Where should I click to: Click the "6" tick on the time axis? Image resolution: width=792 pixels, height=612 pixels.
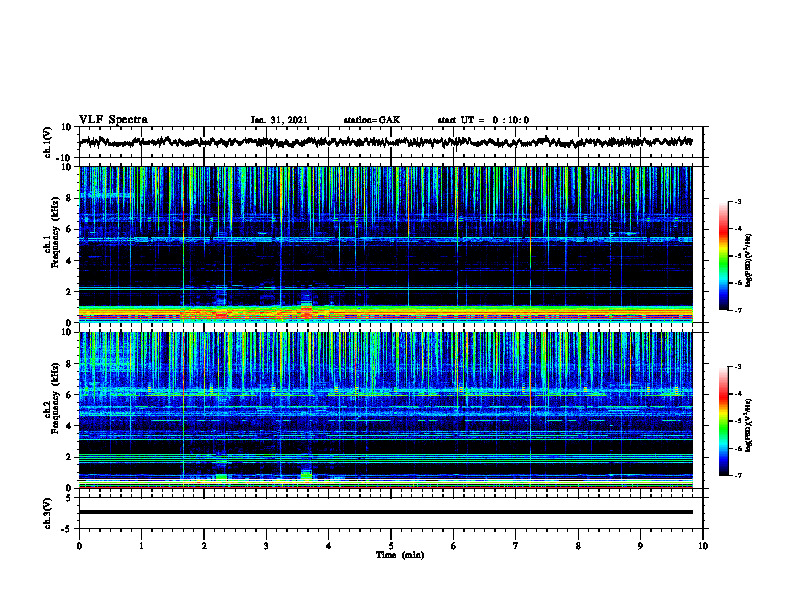tap(453, 546)
